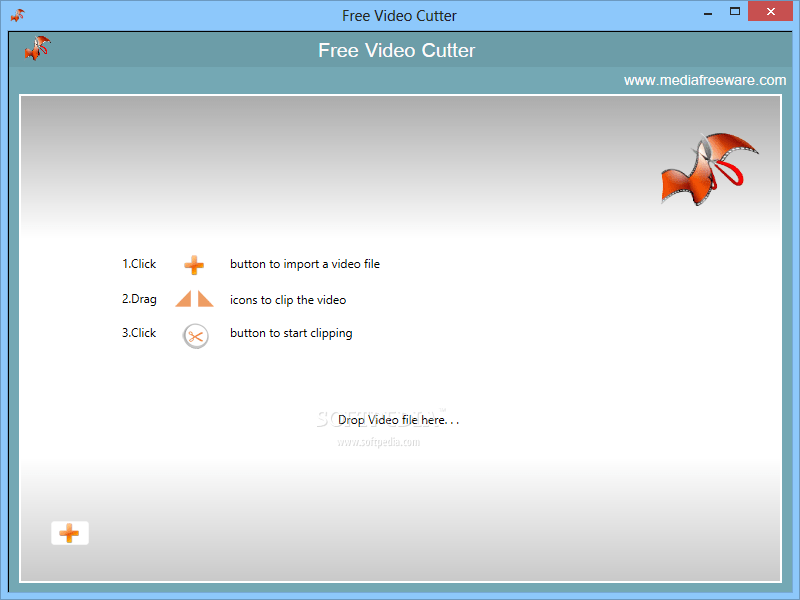This screenshot has height=600, width=800.
Task: Click the Drop Video file here area
Action: click(x=398, y=420)
